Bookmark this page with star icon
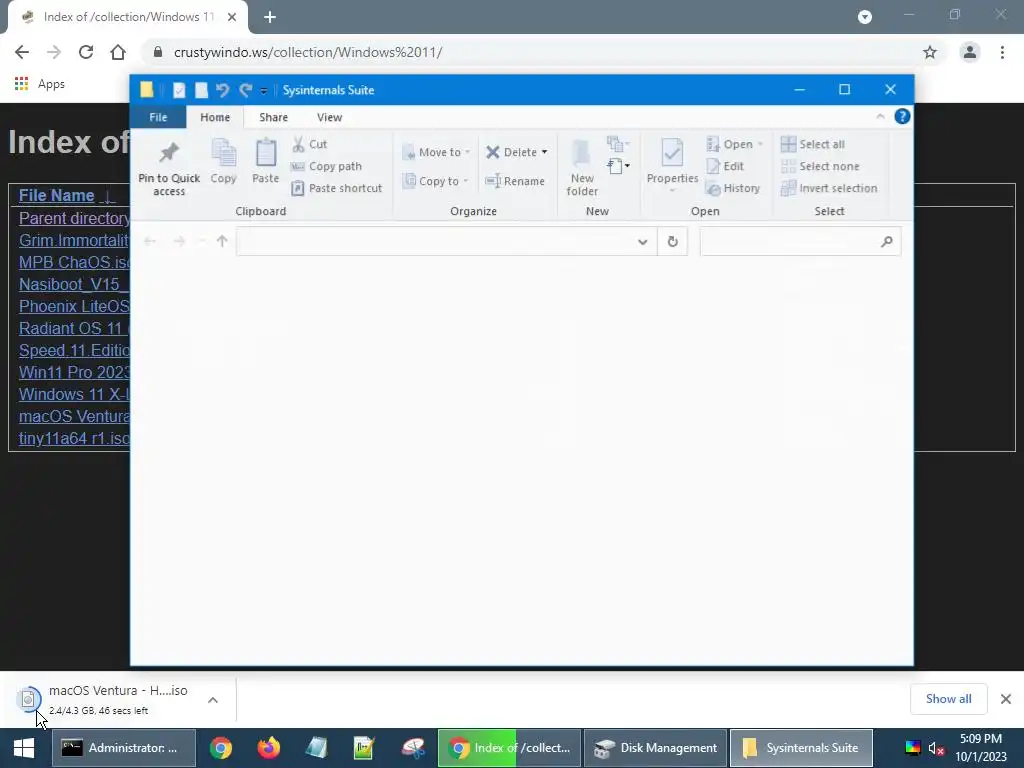 930,52
